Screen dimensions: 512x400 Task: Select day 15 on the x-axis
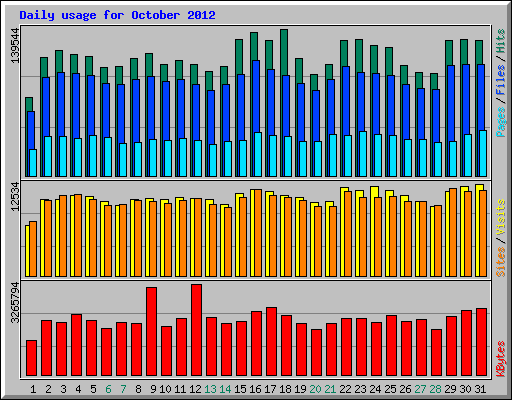click(240, 389)
